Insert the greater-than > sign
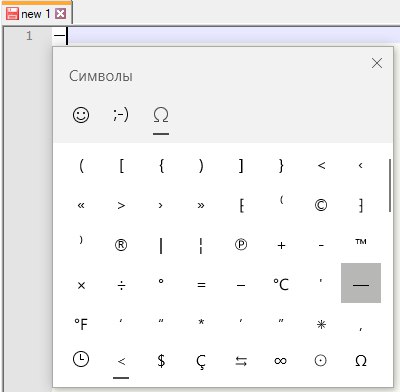The width and height of the screenshot is (400, 392). coord(121,205)
